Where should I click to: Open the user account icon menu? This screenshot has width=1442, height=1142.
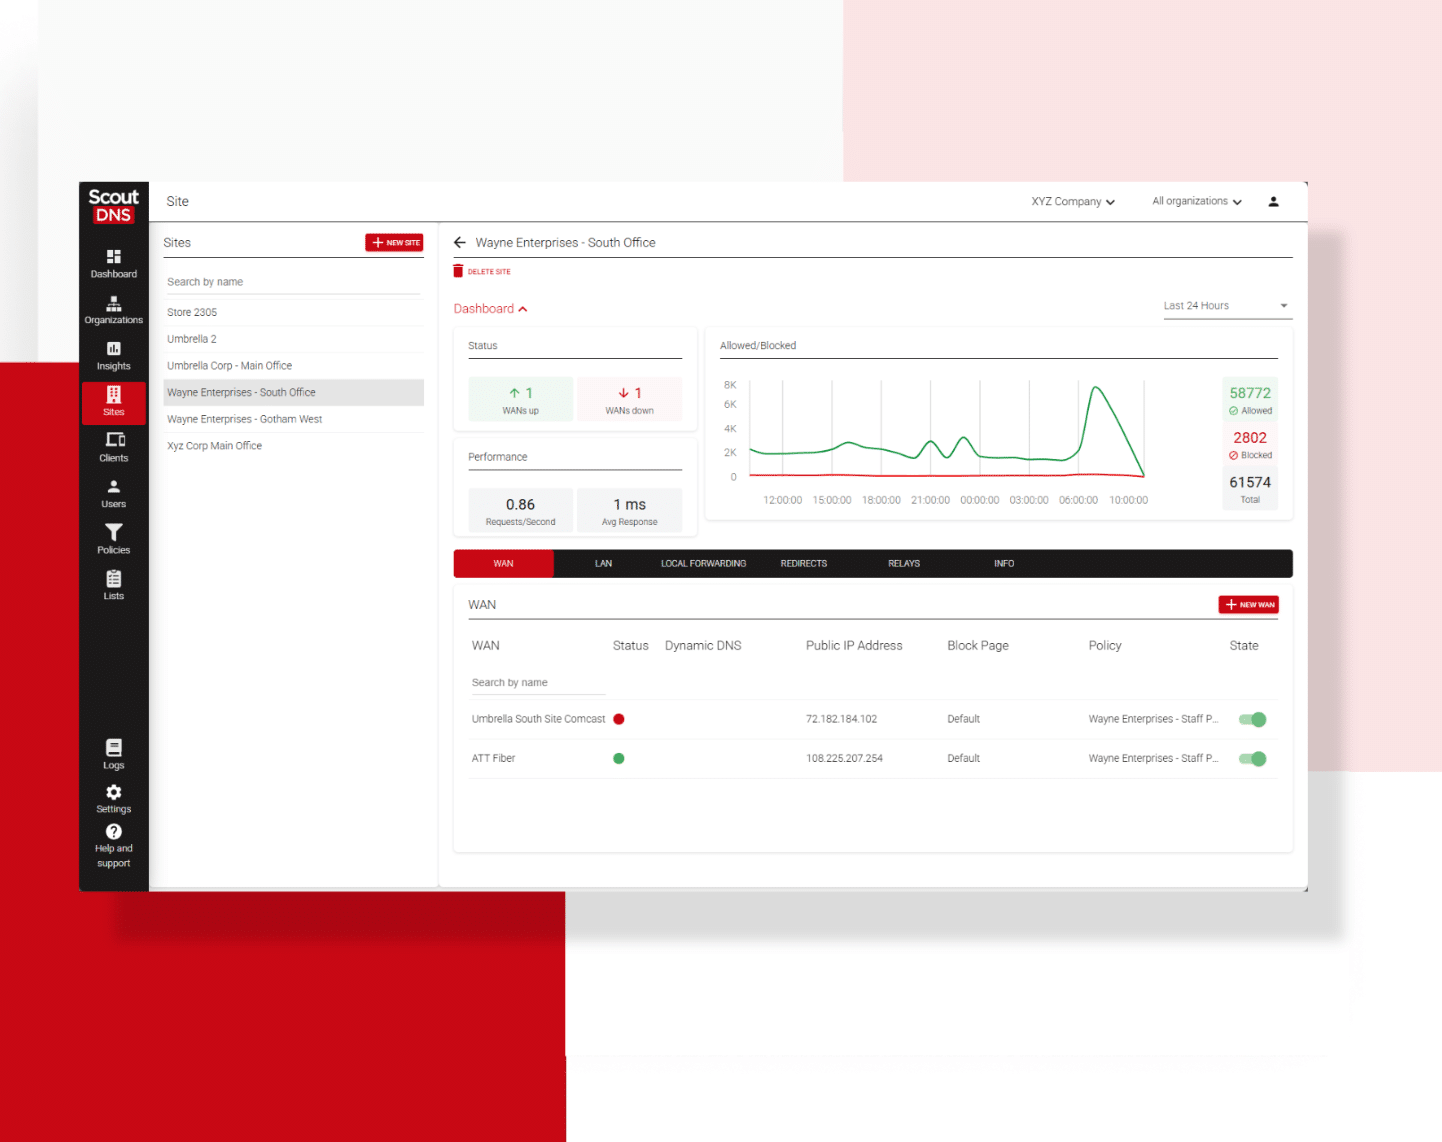1273,201
